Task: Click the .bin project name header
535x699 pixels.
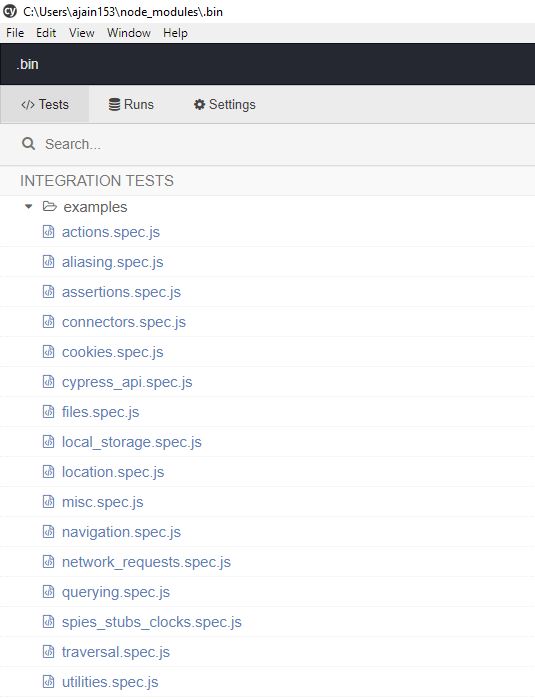Action: tap(28, 64)
